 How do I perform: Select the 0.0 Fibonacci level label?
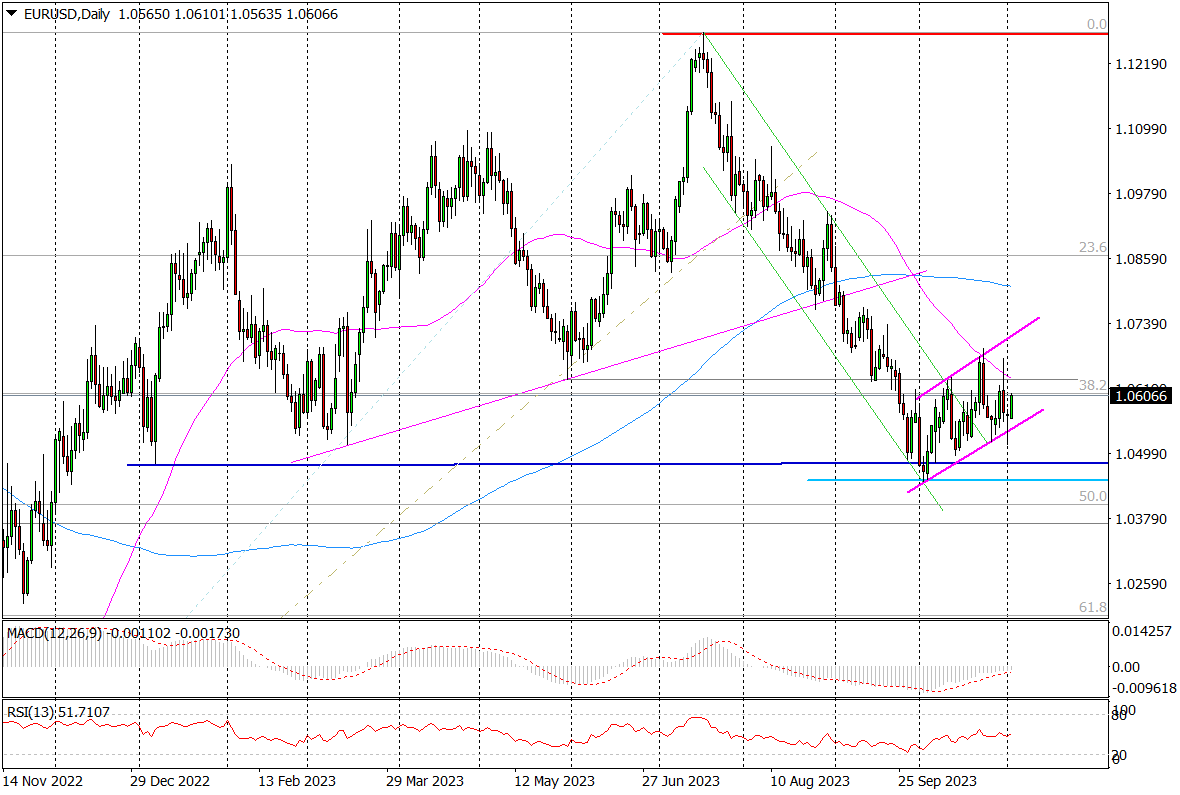coord(1096,24)
